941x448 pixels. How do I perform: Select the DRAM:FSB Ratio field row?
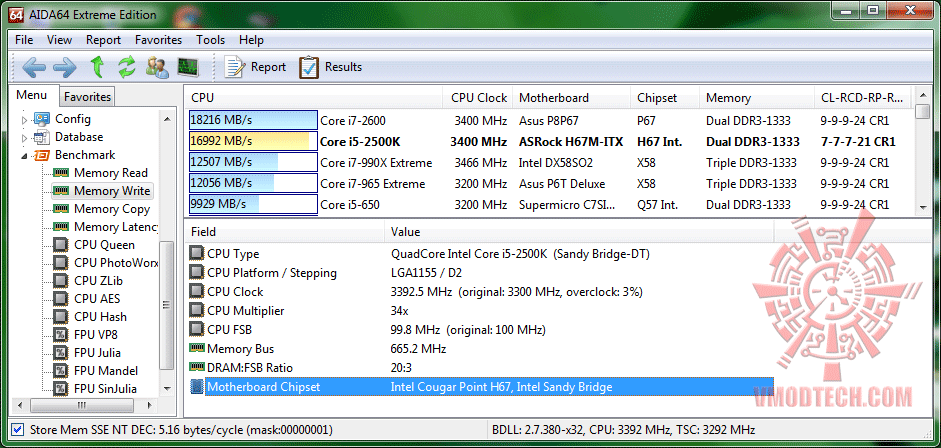(x=481, y=368)
